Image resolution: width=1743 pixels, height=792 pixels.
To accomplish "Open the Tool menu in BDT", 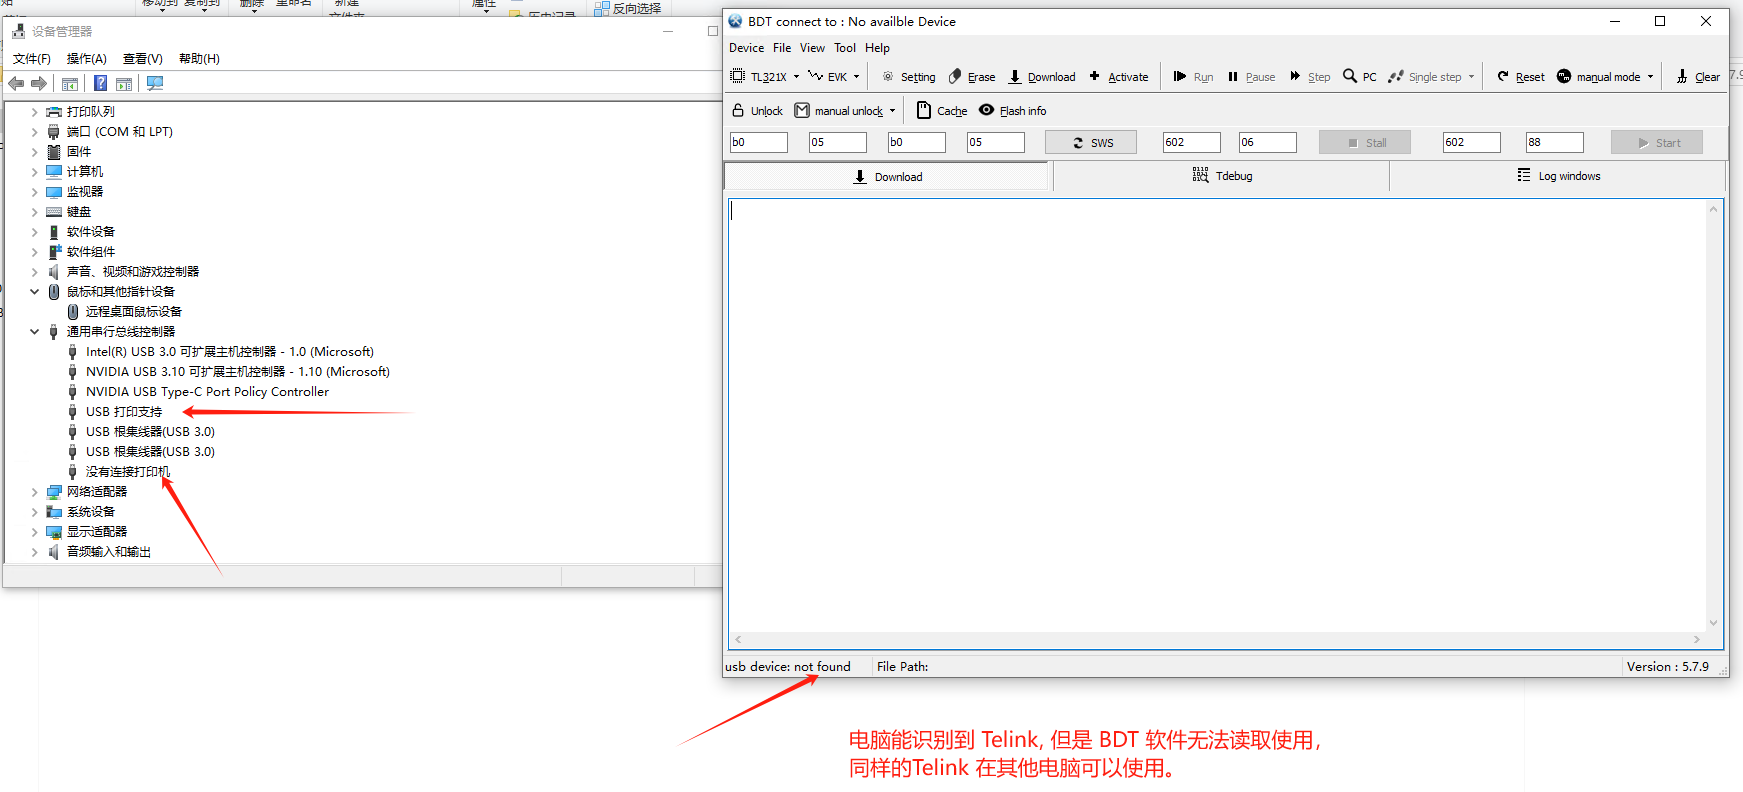I will coord(845,48).
